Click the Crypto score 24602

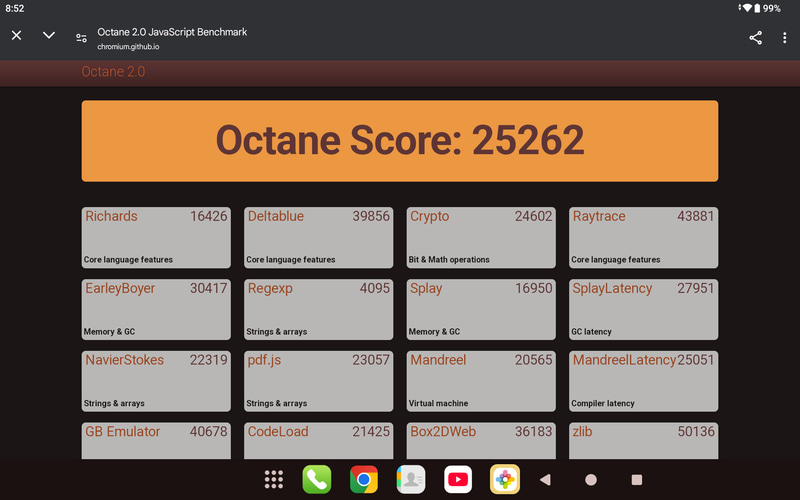coord(533,216)
